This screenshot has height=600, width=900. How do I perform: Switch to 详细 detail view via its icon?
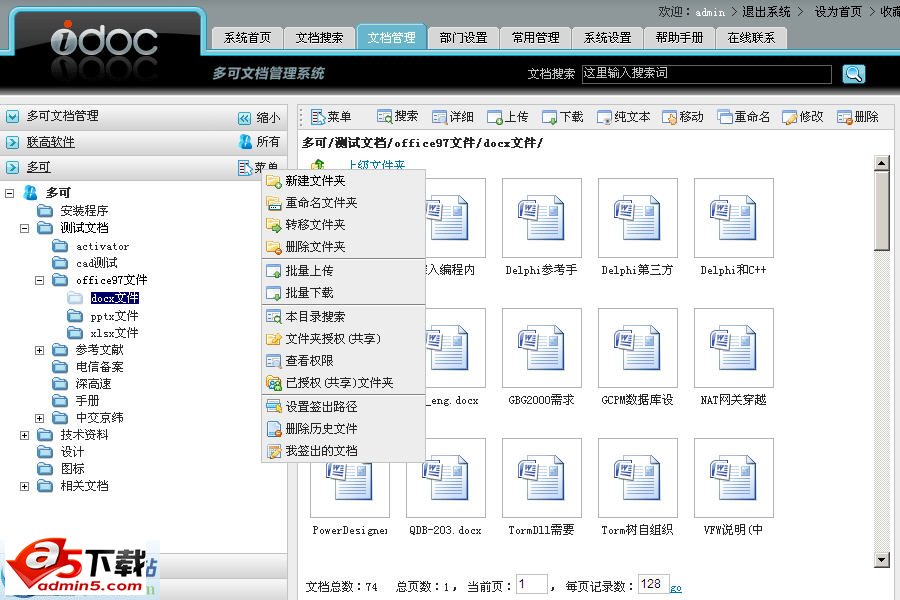(438, 116)
